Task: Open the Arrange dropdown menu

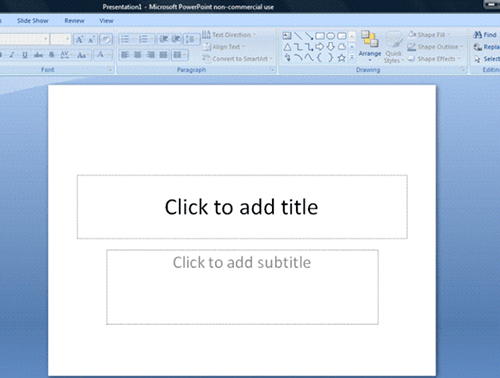Action: 370,46
